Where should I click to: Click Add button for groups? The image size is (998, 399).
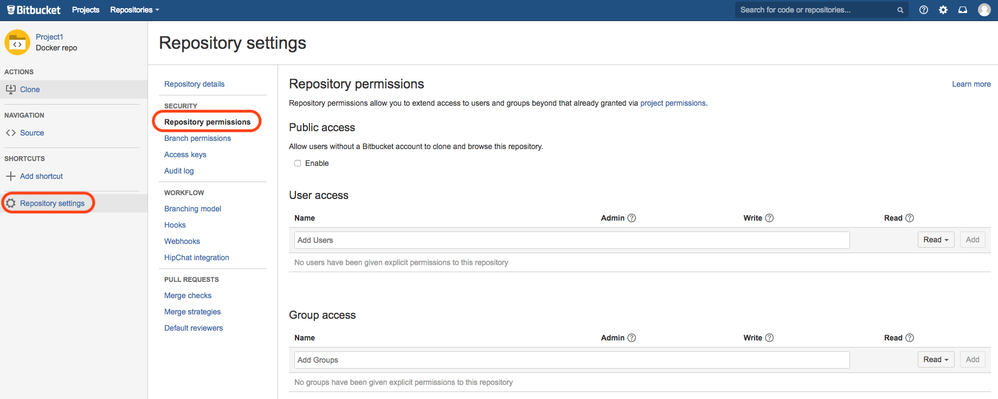click(973, 360)
